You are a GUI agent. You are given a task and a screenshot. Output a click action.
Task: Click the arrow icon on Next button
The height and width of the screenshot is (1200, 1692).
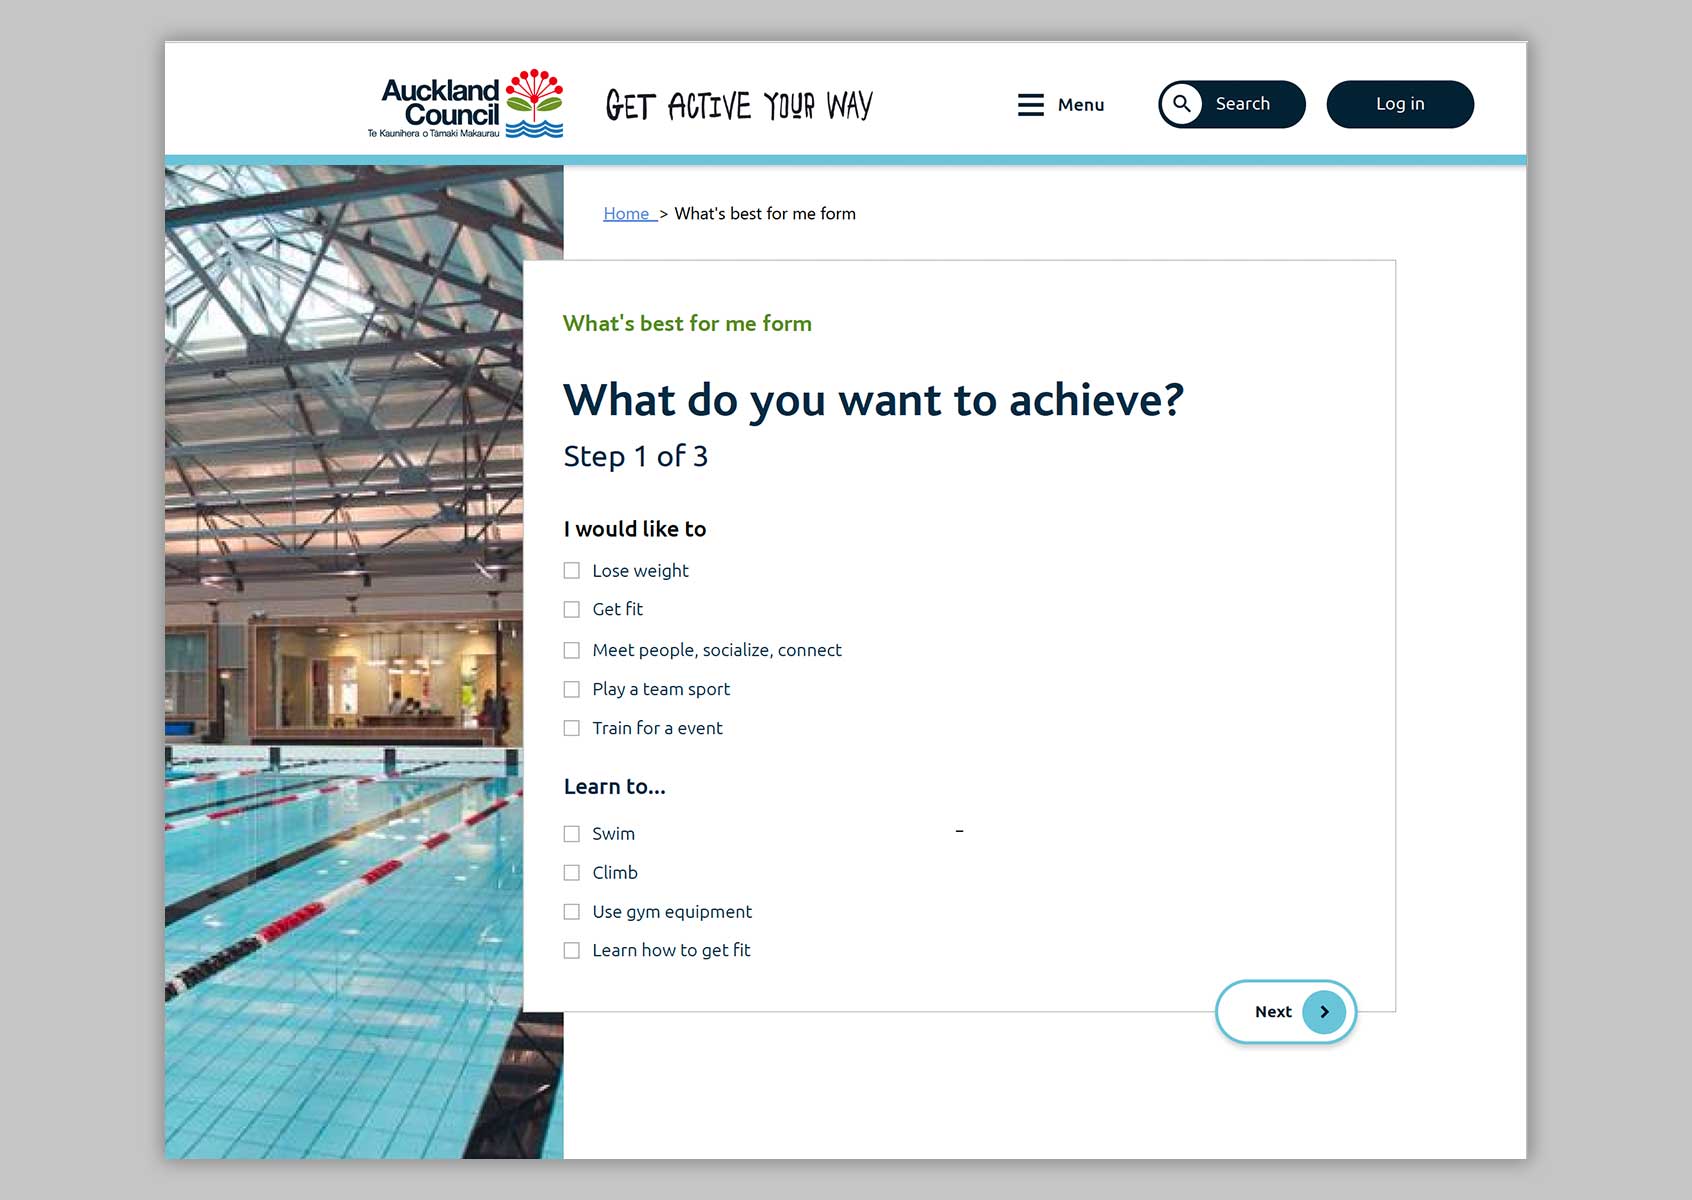pos(1324,1012)
